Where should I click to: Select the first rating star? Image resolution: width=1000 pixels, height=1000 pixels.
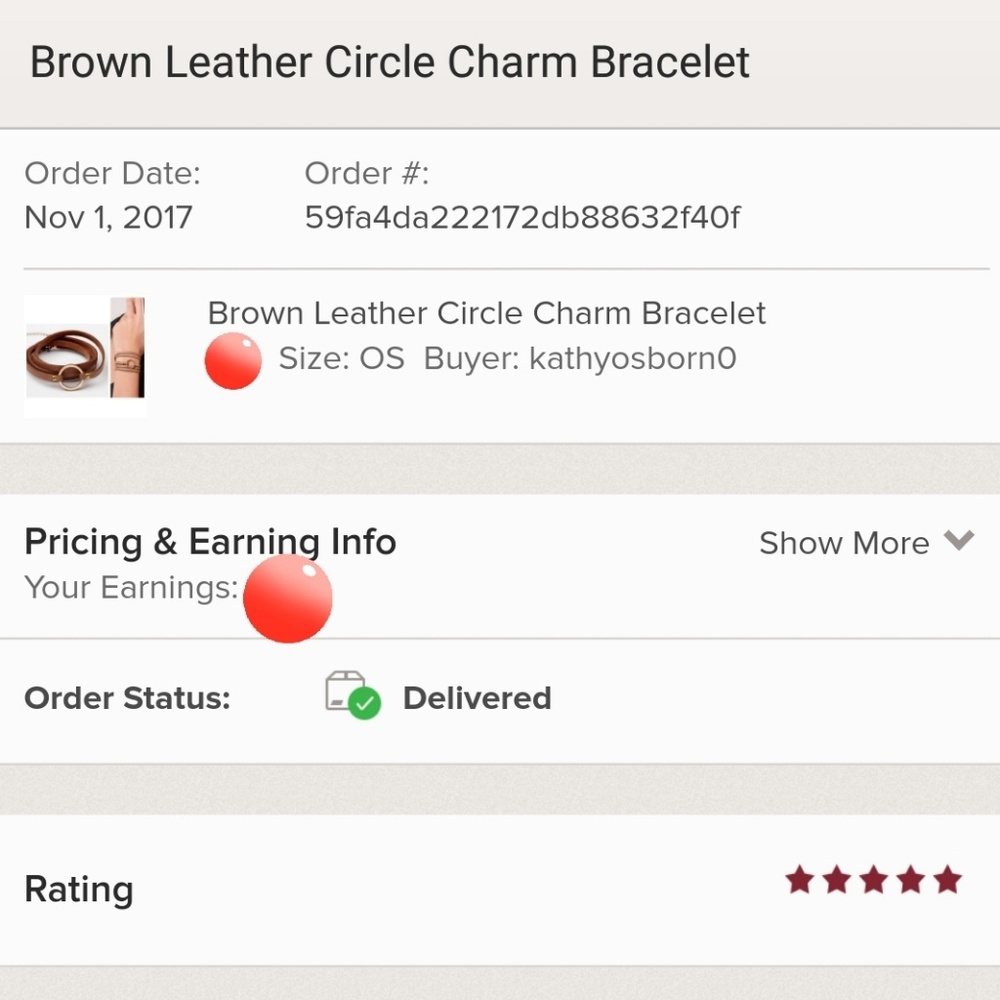coord(801,880)
